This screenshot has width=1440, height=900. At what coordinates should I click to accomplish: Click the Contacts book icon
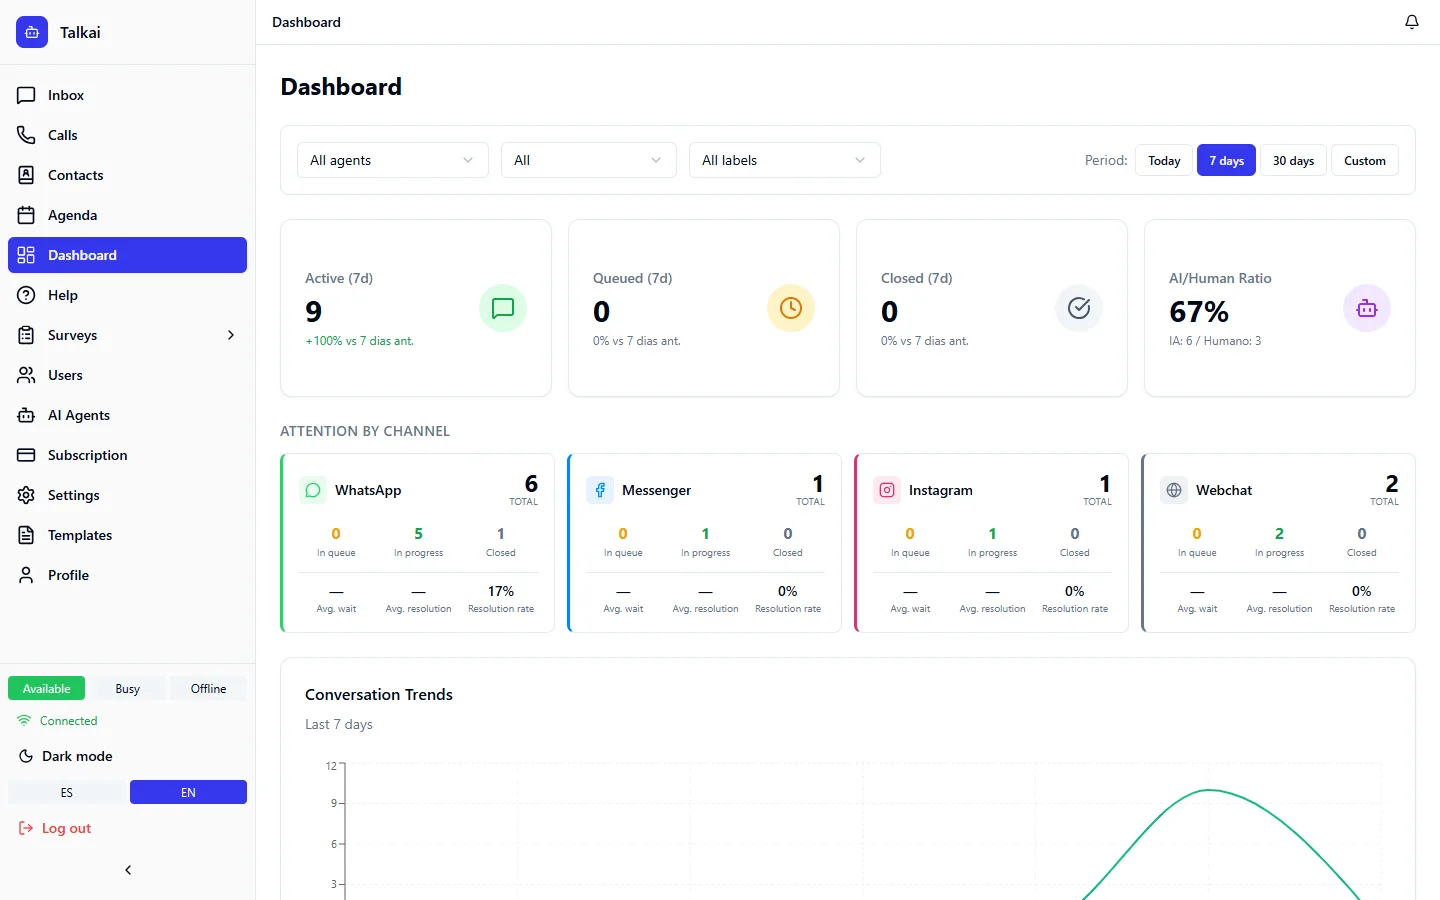point(26,175)
